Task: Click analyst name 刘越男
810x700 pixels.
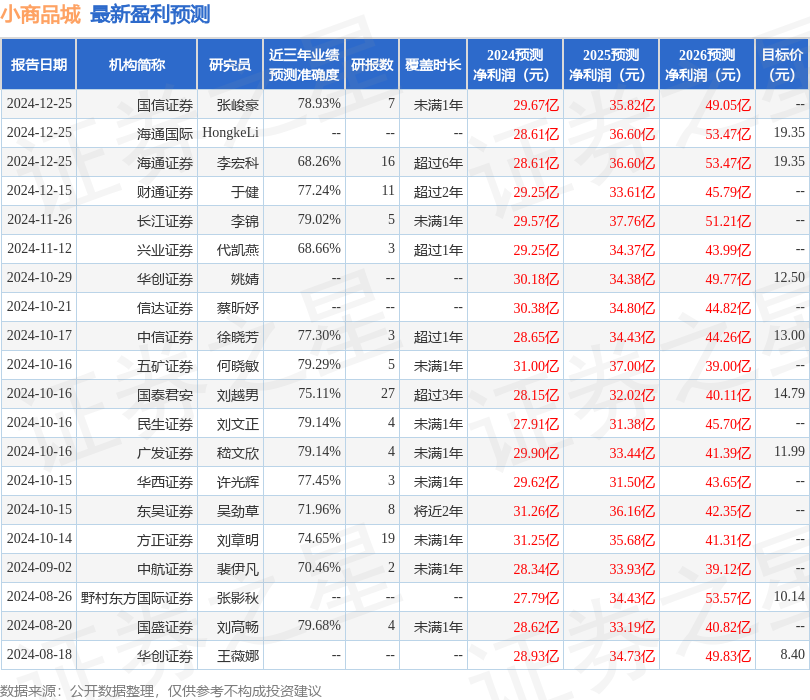Action: tap(238, 395)
